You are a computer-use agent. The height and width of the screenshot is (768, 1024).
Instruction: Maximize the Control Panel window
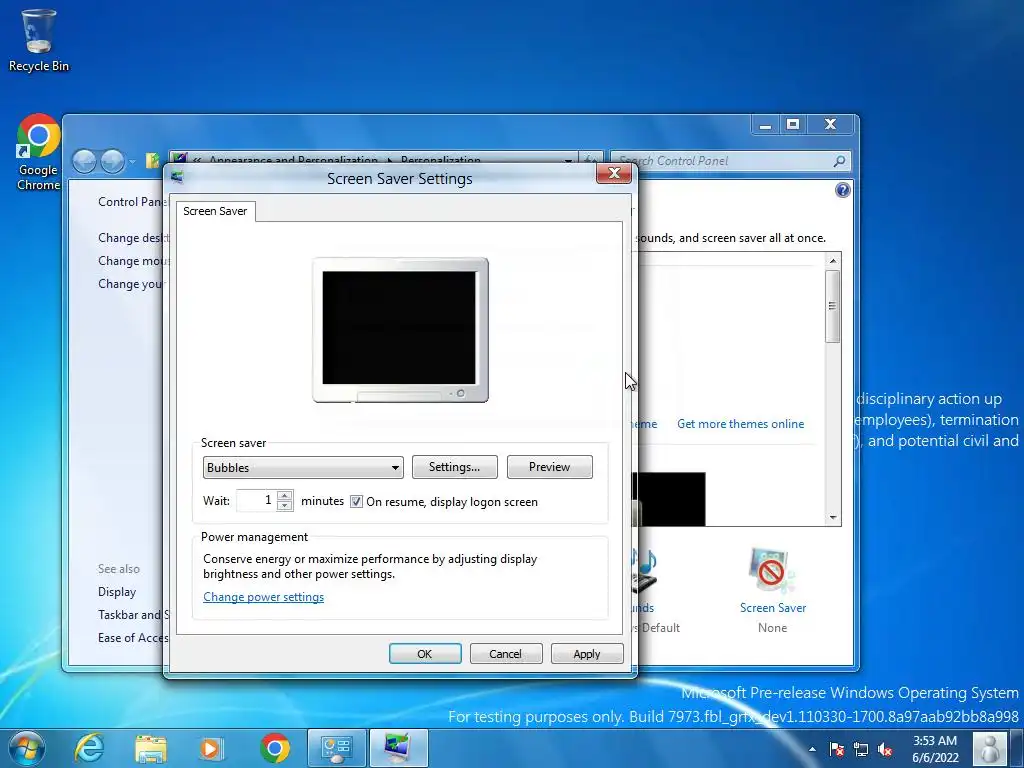click(793, 124)
